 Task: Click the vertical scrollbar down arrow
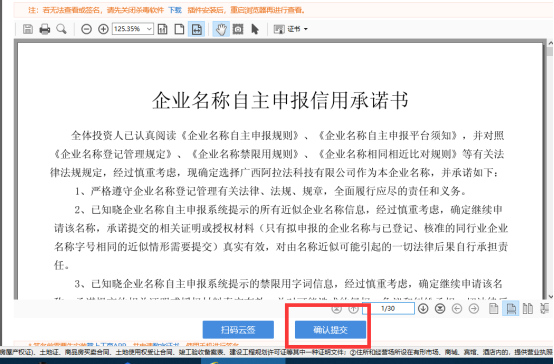(550, 297)
